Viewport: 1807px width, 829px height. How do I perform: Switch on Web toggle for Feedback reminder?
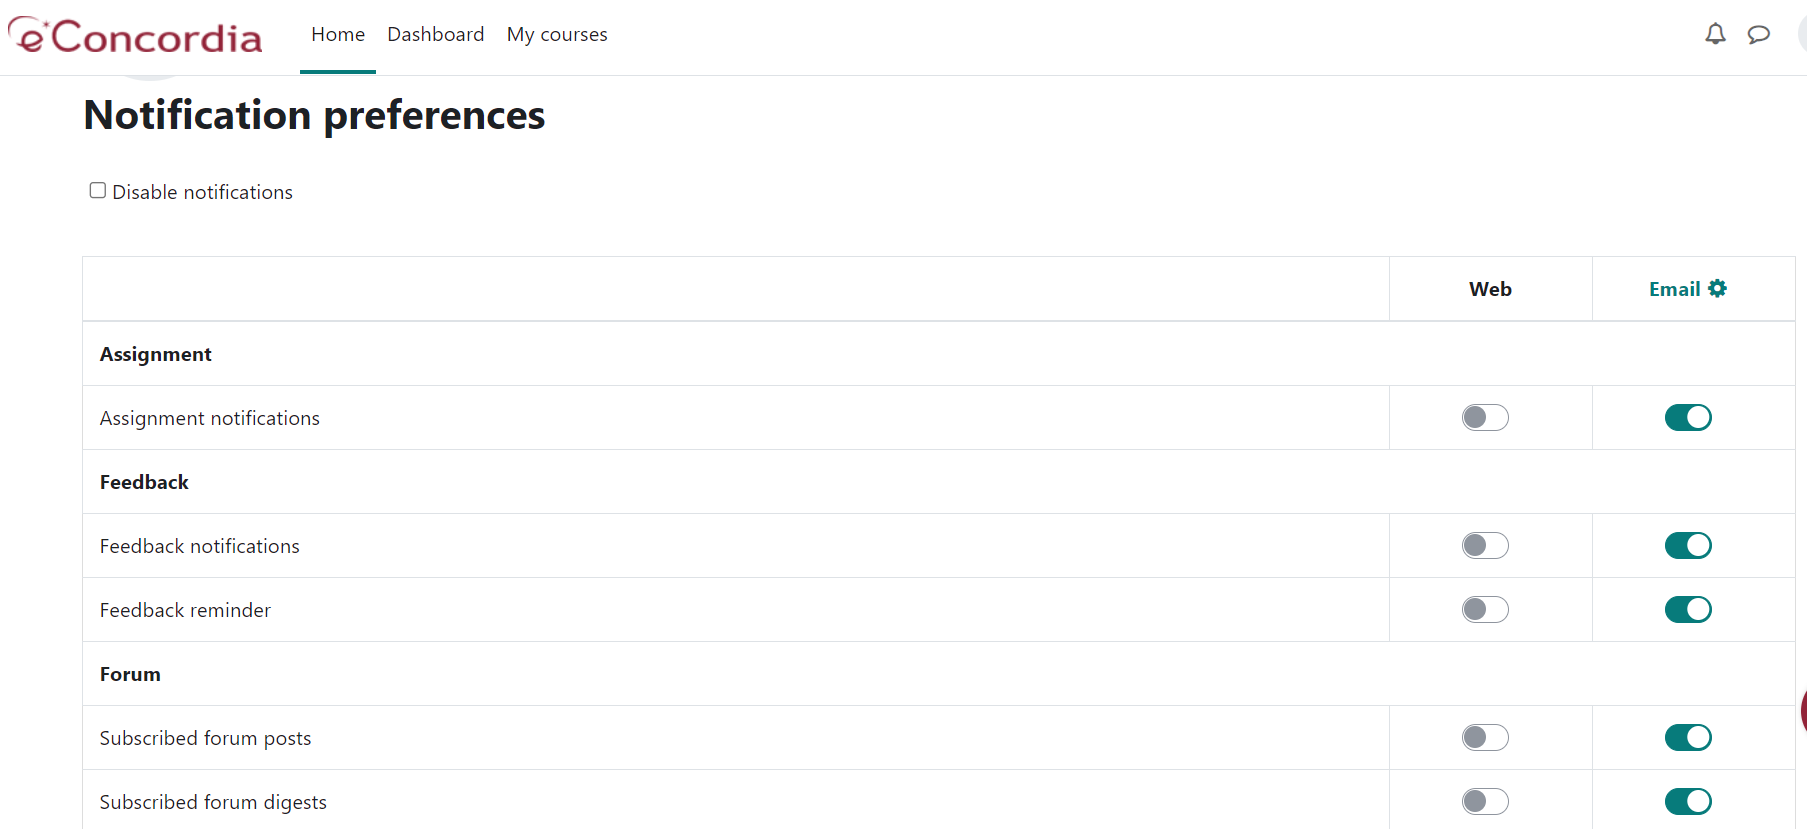coord(1485,609)
